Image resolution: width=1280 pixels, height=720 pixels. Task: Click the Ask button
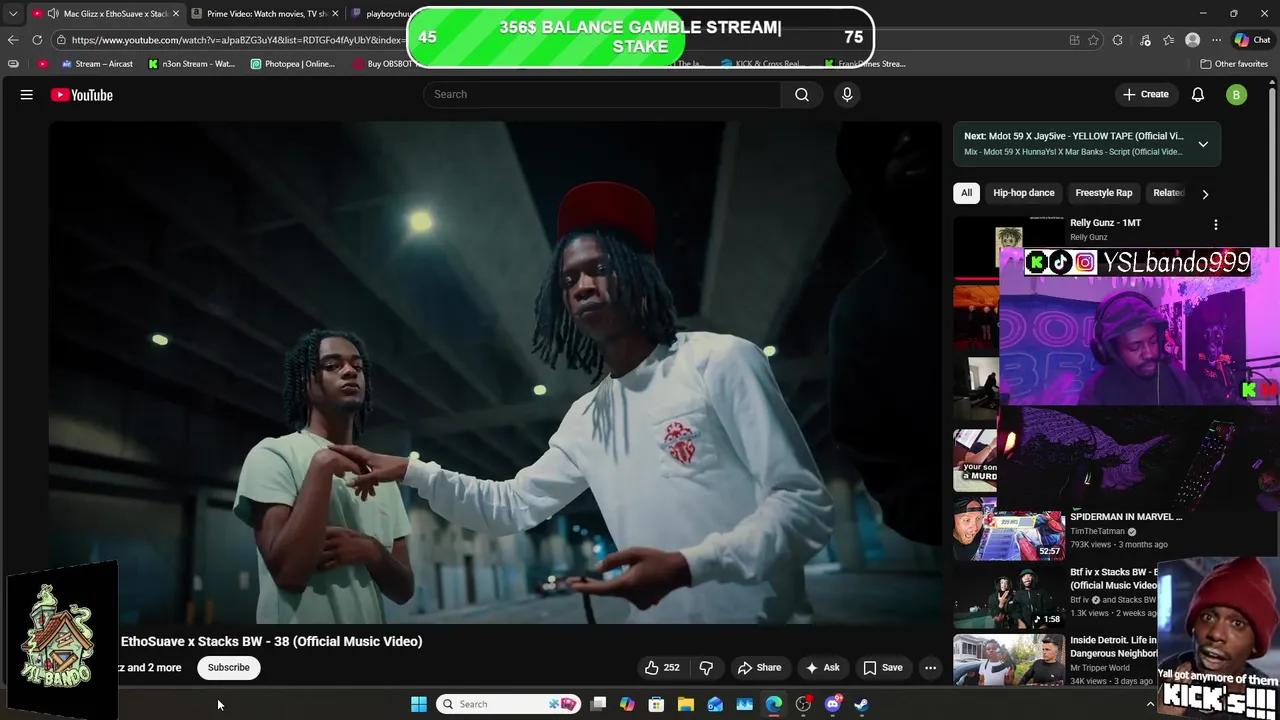click(823, 667)
